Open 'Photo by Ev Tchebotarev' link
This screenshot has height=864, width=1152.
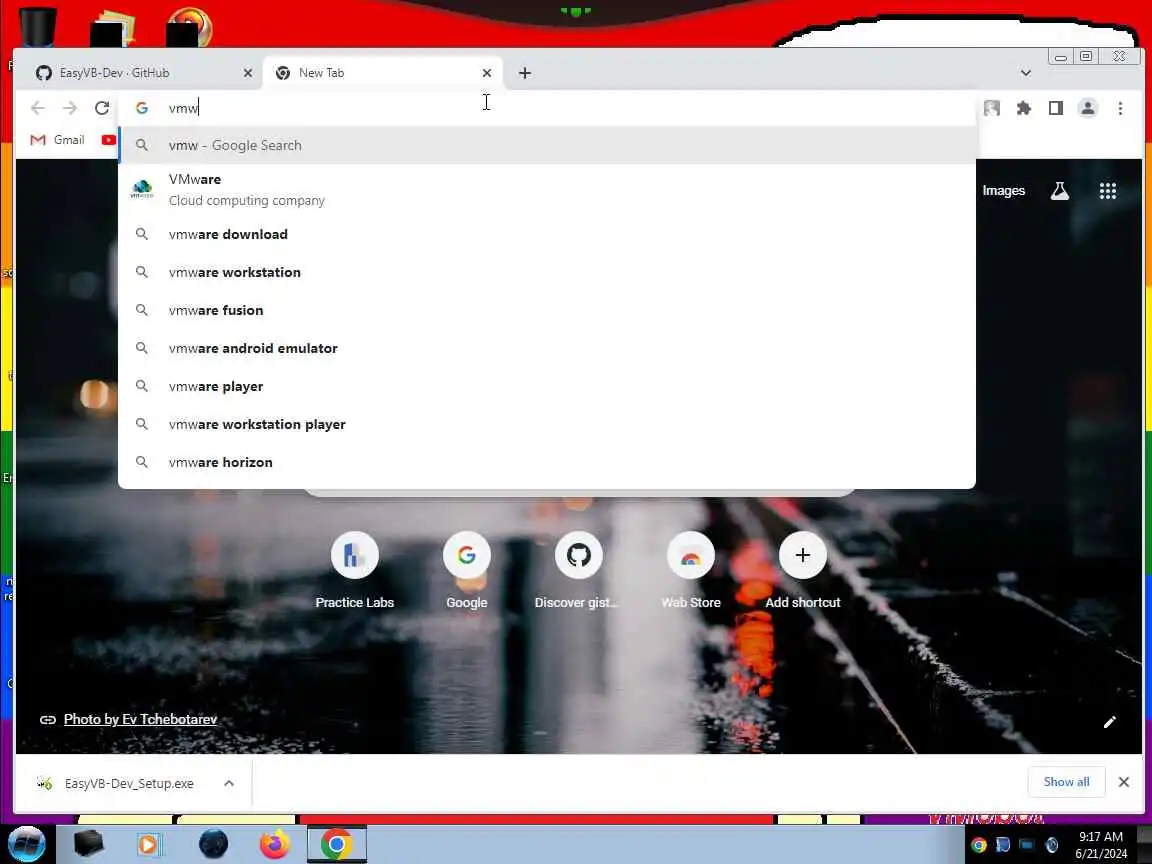click(140, 719)
